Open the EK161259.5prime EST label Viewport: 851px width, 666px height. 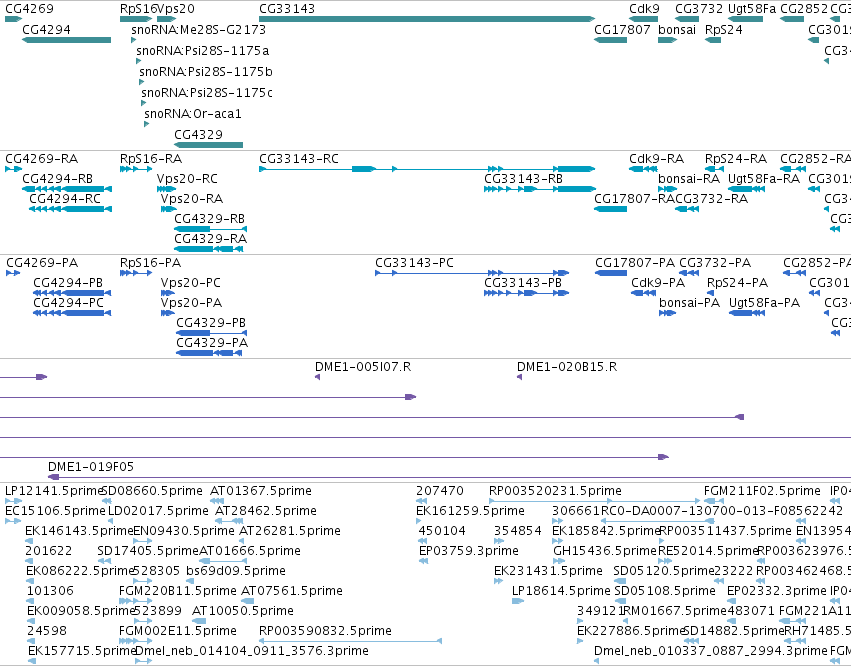click(x=470, y=511)
